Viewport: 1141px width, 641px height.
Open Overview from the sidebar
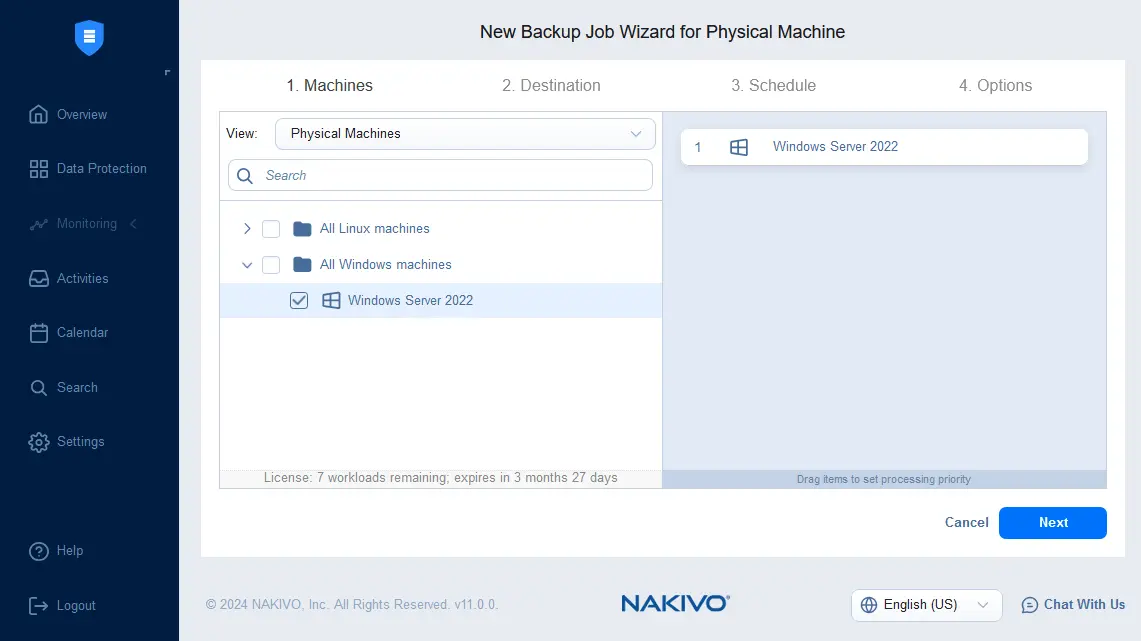[x=82, y=114]
